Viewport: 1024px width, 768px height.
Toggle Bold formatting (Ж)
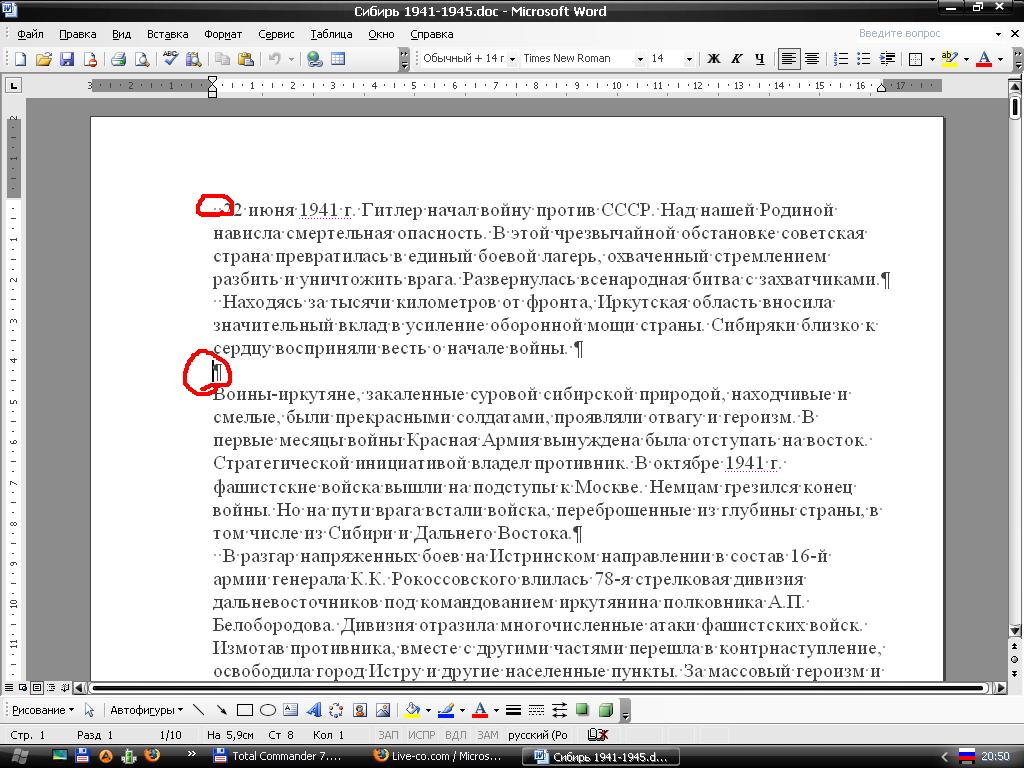click(714, 59)
